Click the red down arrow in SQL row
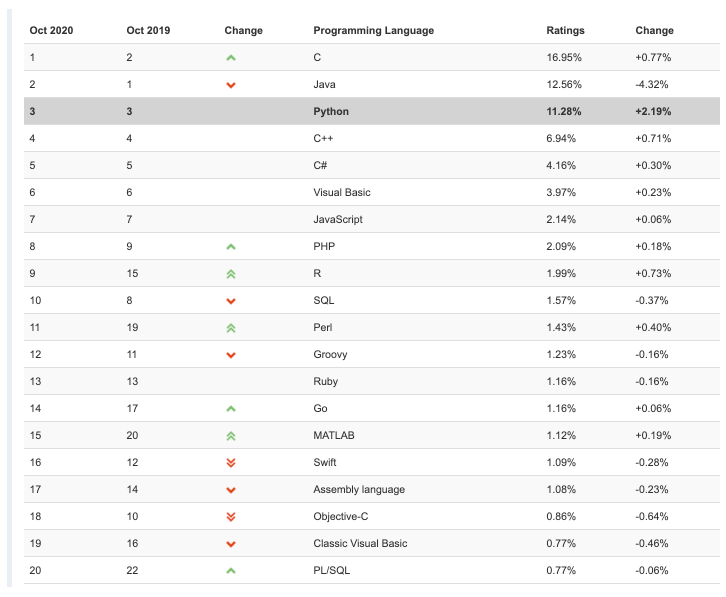726x597 pixels. (x=231, y=301)
